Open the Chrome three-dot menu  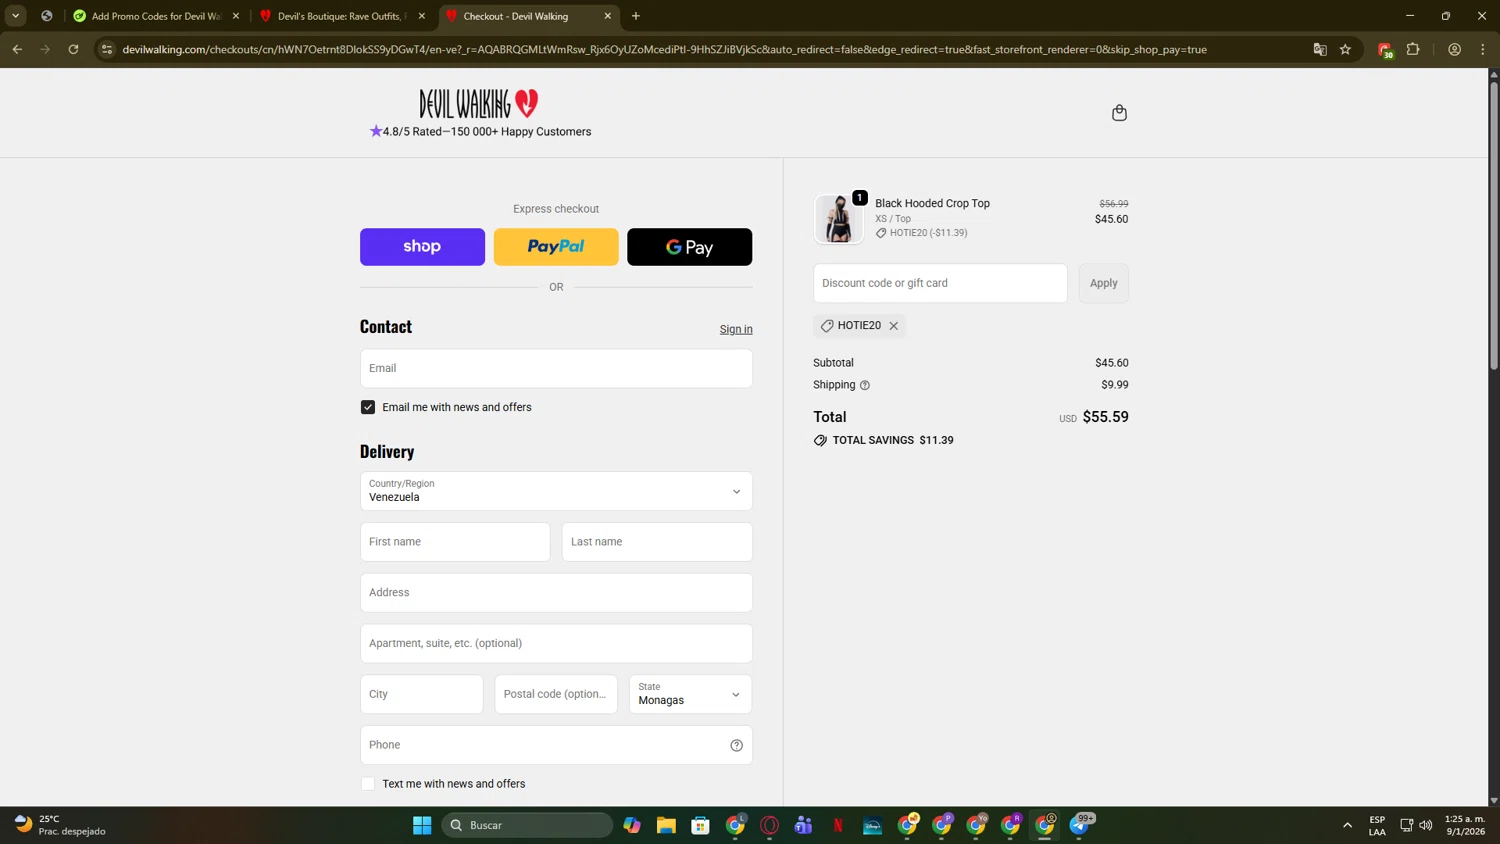(1483, 49)
